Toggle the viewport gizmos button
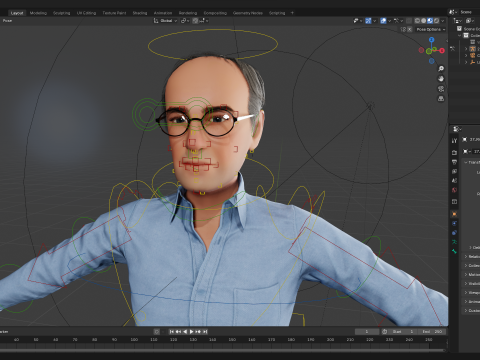This screenshot has width=480, height=360. point(368,21)
